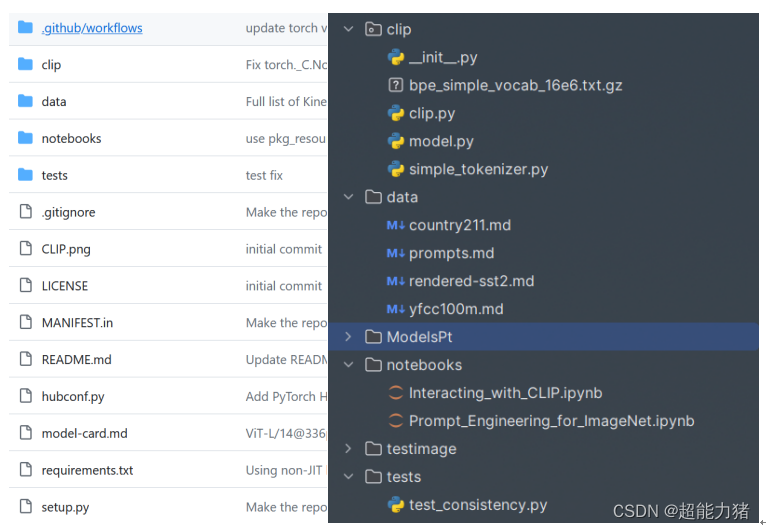The image size is (766, 530).
Task: Click 'initial commit' message for CLIP.png
Action: (x=283, y=249)
